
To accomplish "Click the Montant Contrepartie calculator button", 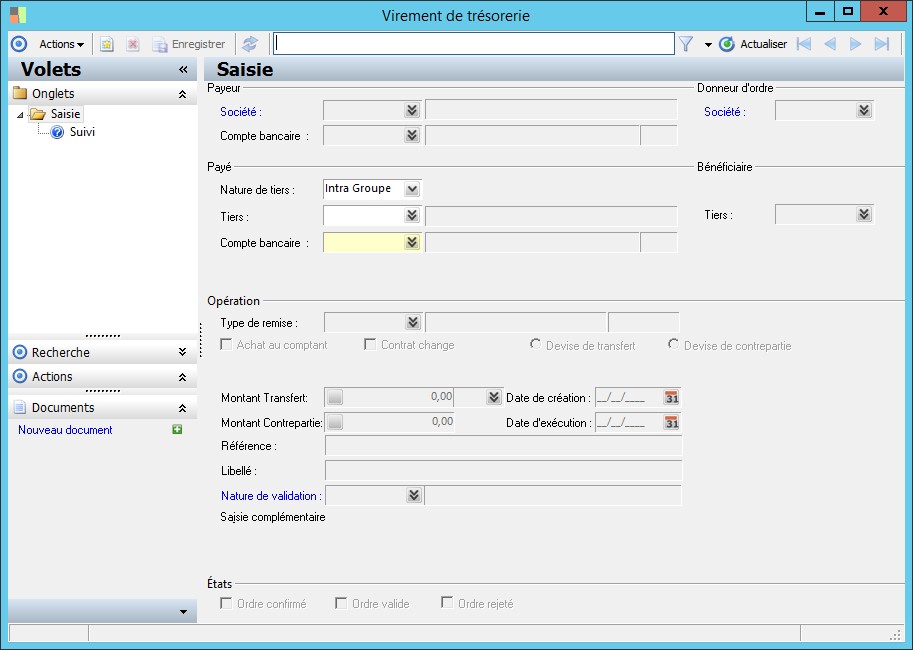I will pos(335,422).
